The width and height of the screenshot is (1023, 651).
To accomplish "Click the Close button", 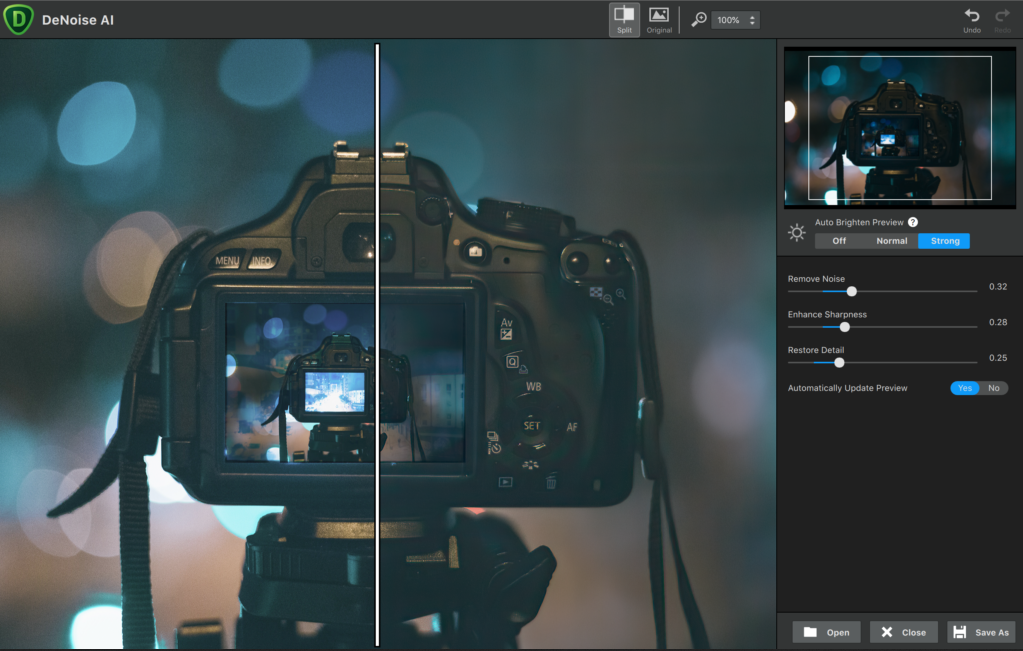I will tap(904, 632).
